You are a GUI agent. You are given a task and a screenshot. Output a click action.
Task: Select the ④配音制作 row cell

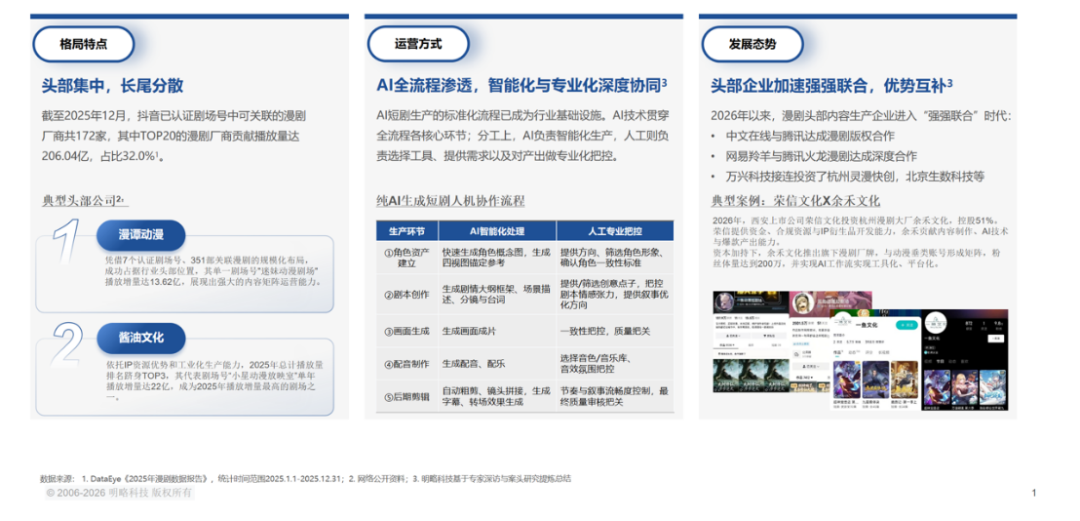click(407, 363)
